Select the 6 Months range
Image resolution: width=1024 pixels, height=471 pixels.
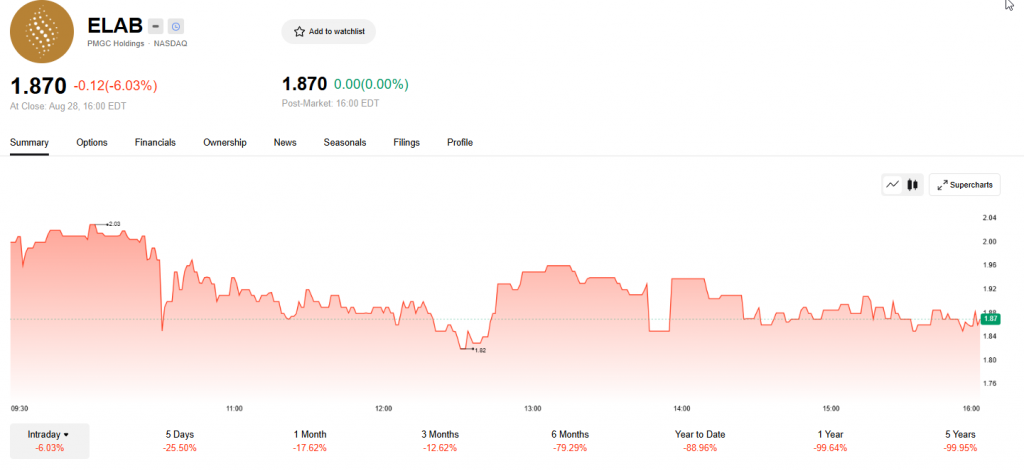coord(570,441)
